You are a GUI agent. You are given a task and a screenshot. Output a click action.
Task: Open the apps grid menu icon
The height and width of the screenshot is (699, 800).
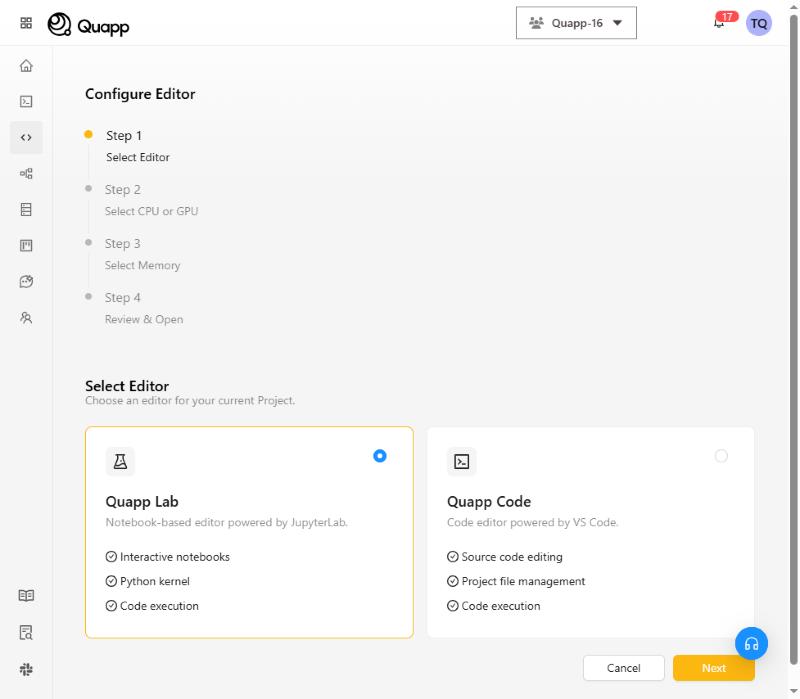click(x=26, y=23)
